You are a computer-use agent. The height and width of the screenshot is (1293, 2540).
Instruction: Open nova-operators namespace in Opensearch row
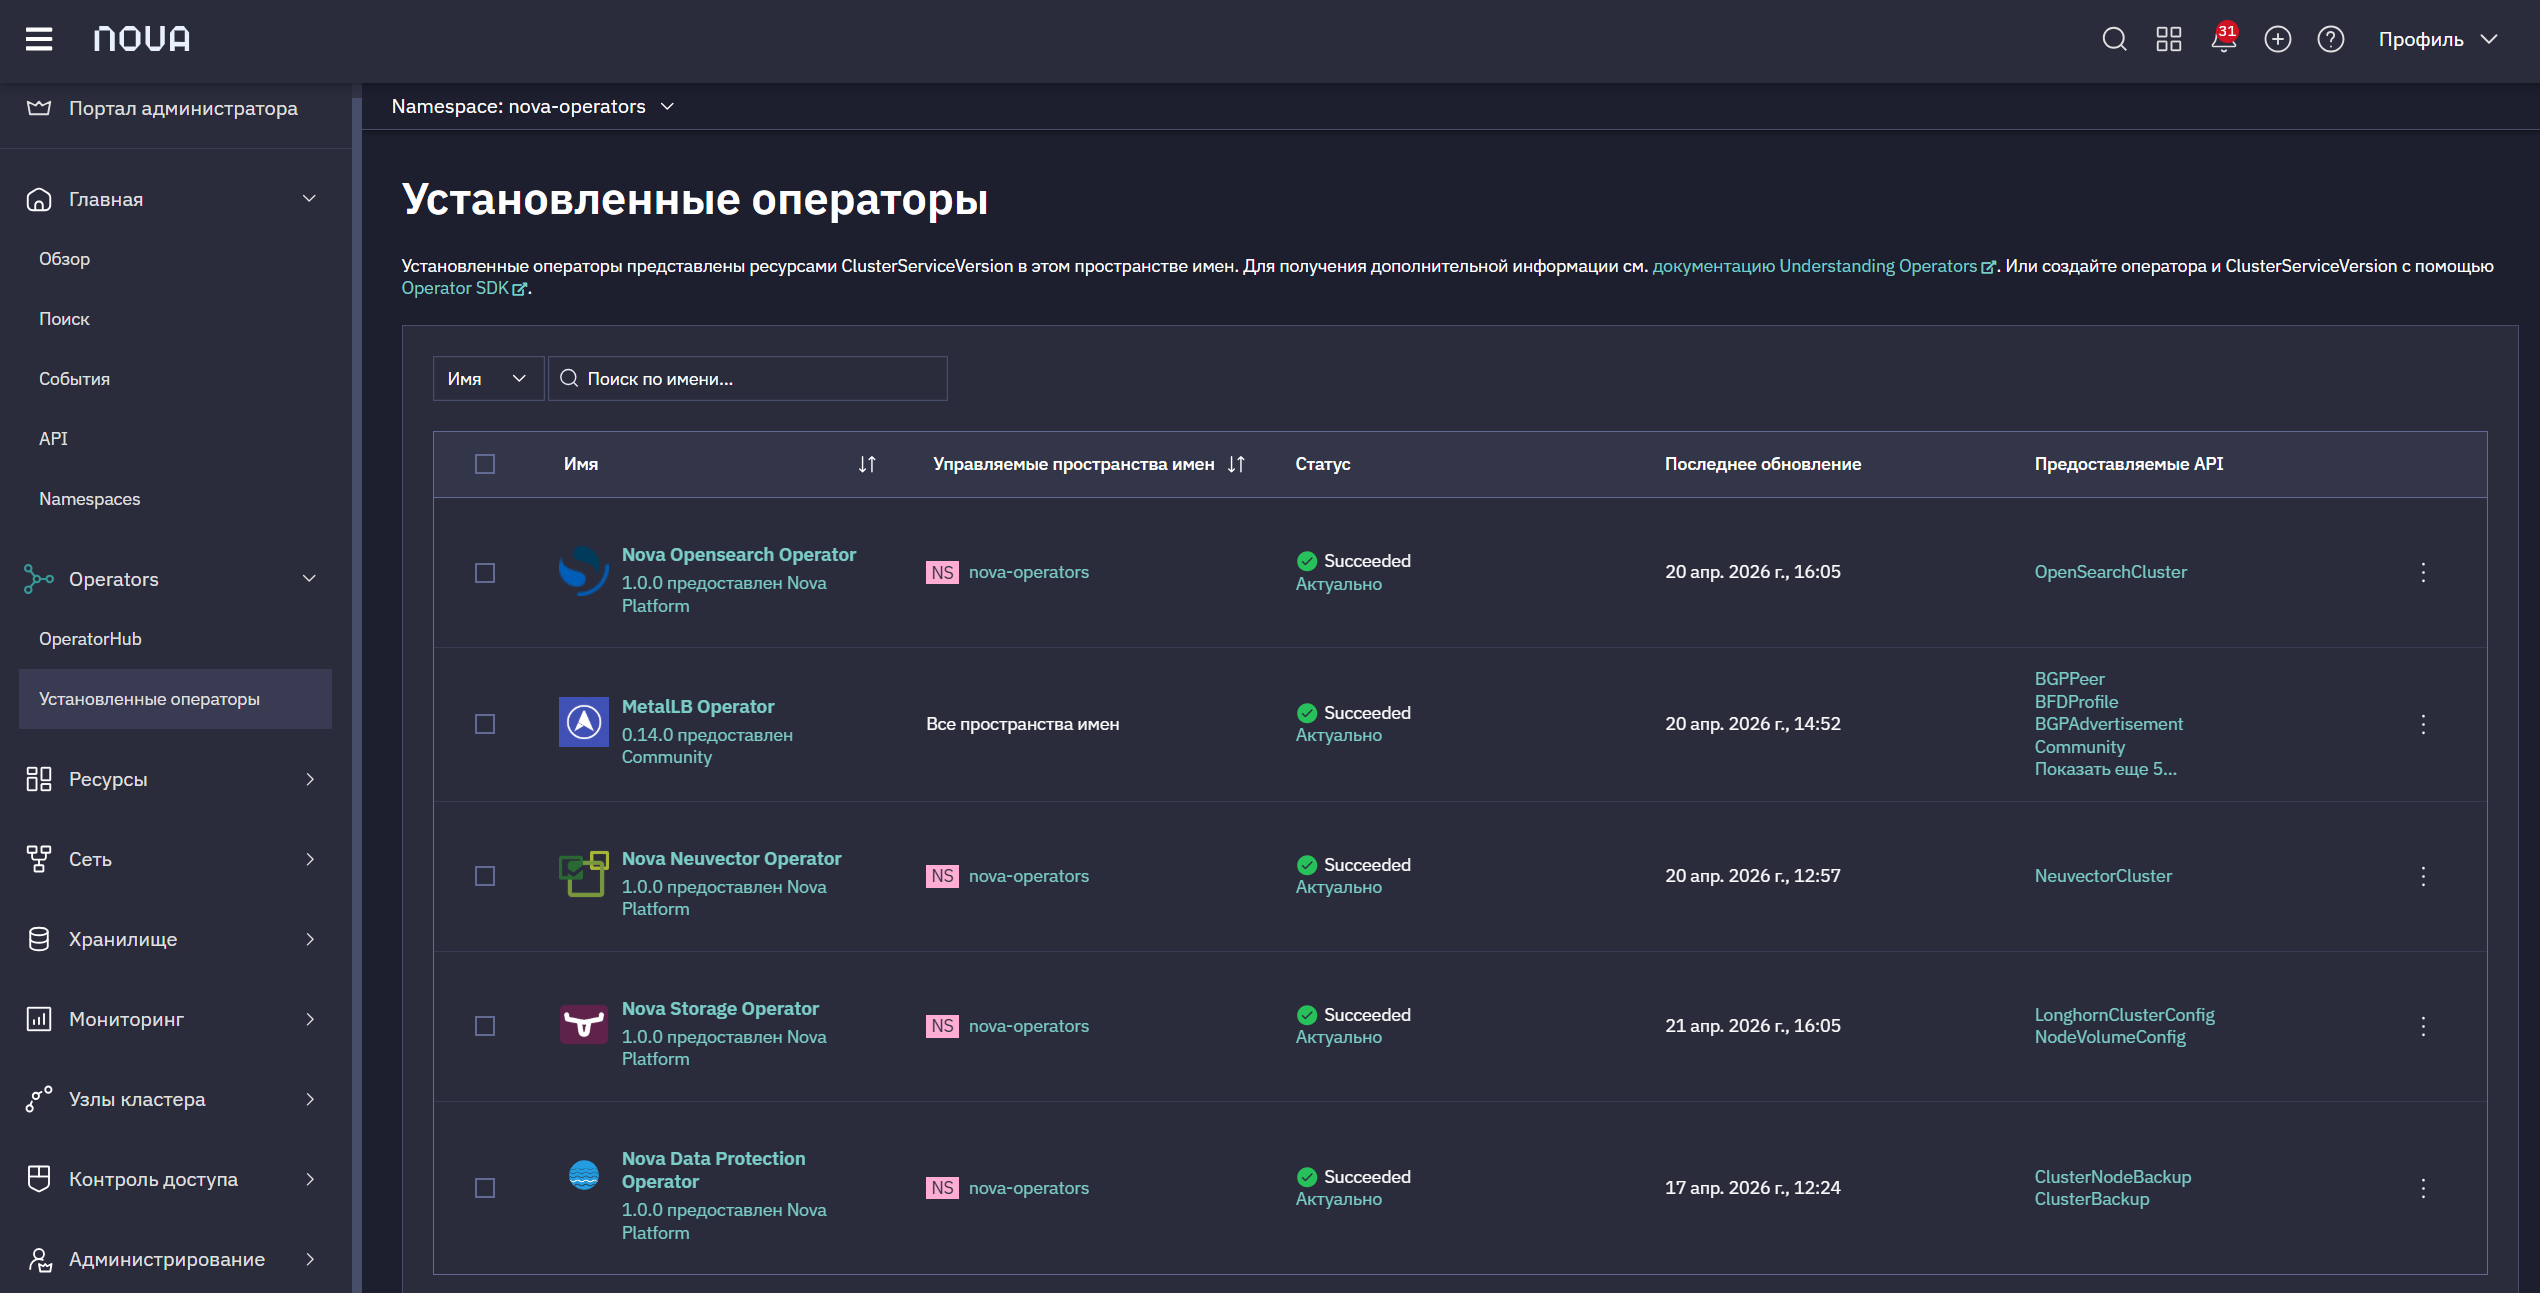tap(1028, 572)
